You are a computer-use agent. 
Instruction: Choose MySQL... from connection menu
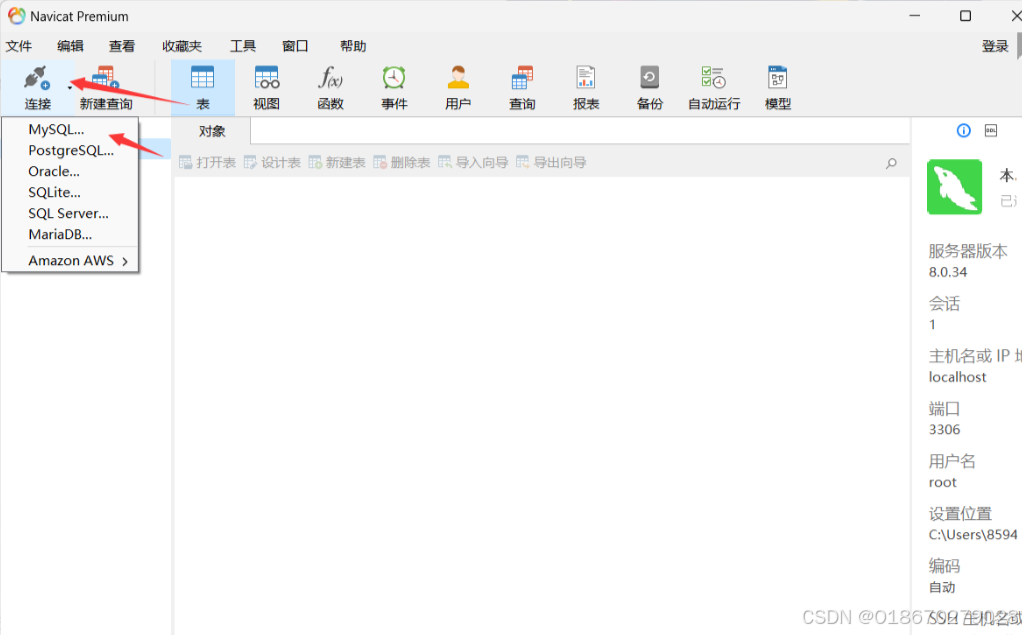tap(70, 129)
